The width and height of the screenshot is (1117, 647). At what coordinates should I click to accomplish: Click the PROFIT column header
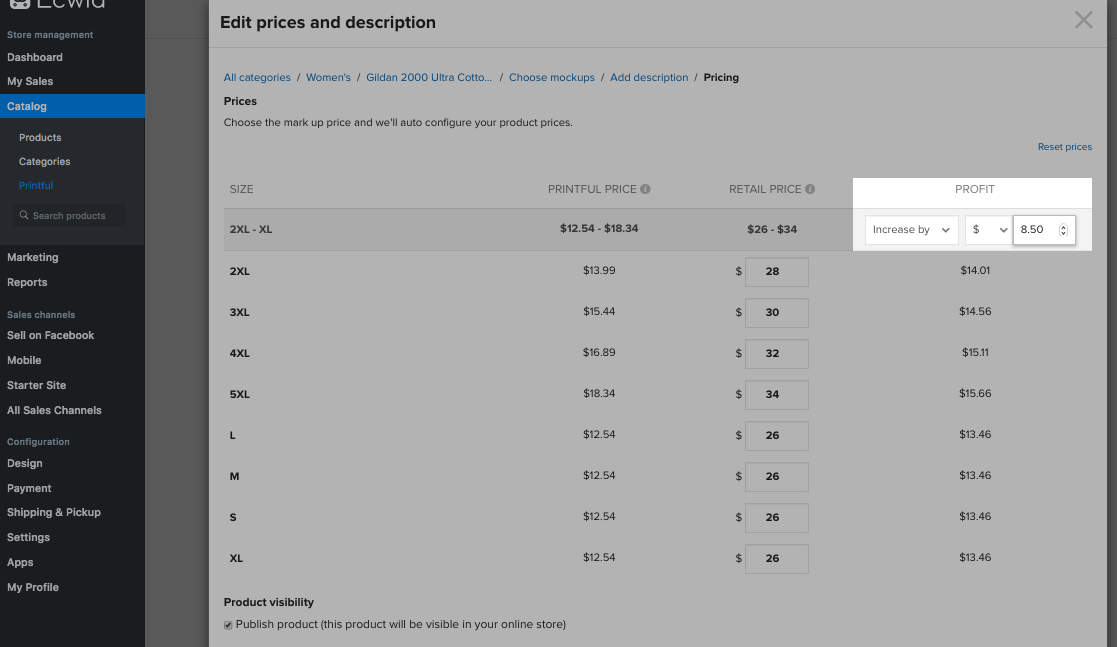(x=975, y=189)
